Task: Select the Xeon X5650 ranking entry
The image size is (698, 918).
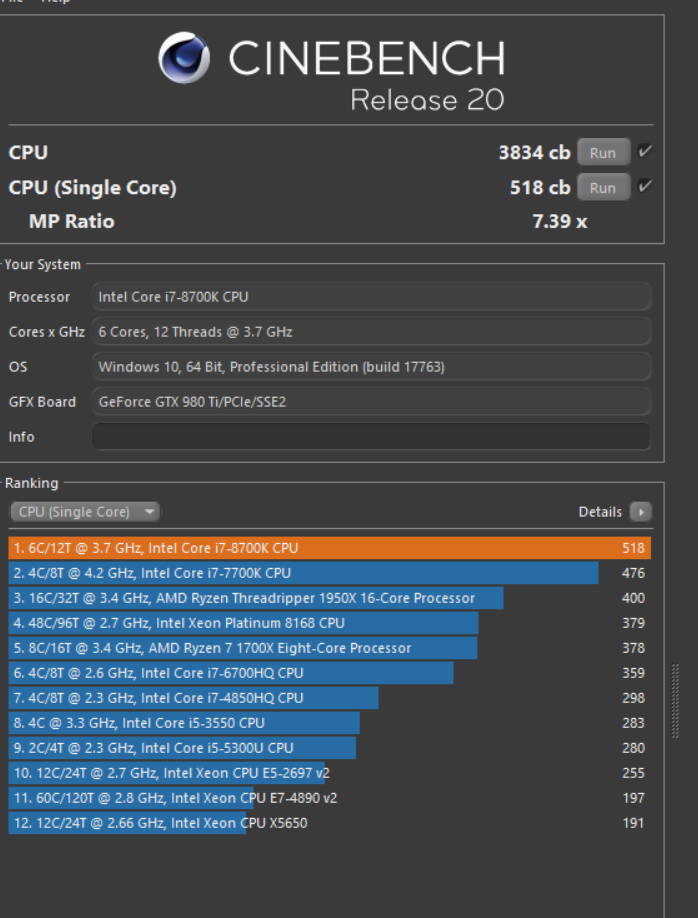Action: (127, 823)
